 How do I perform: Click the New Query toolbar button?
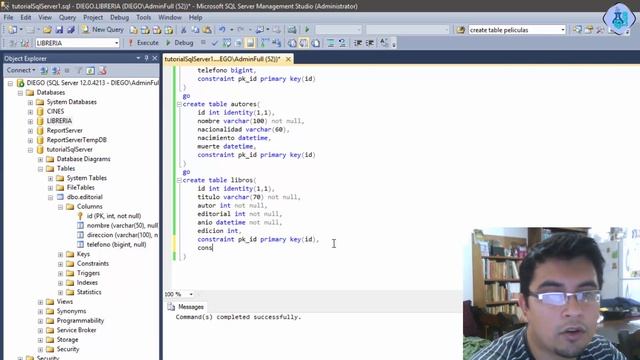(102, 30)
